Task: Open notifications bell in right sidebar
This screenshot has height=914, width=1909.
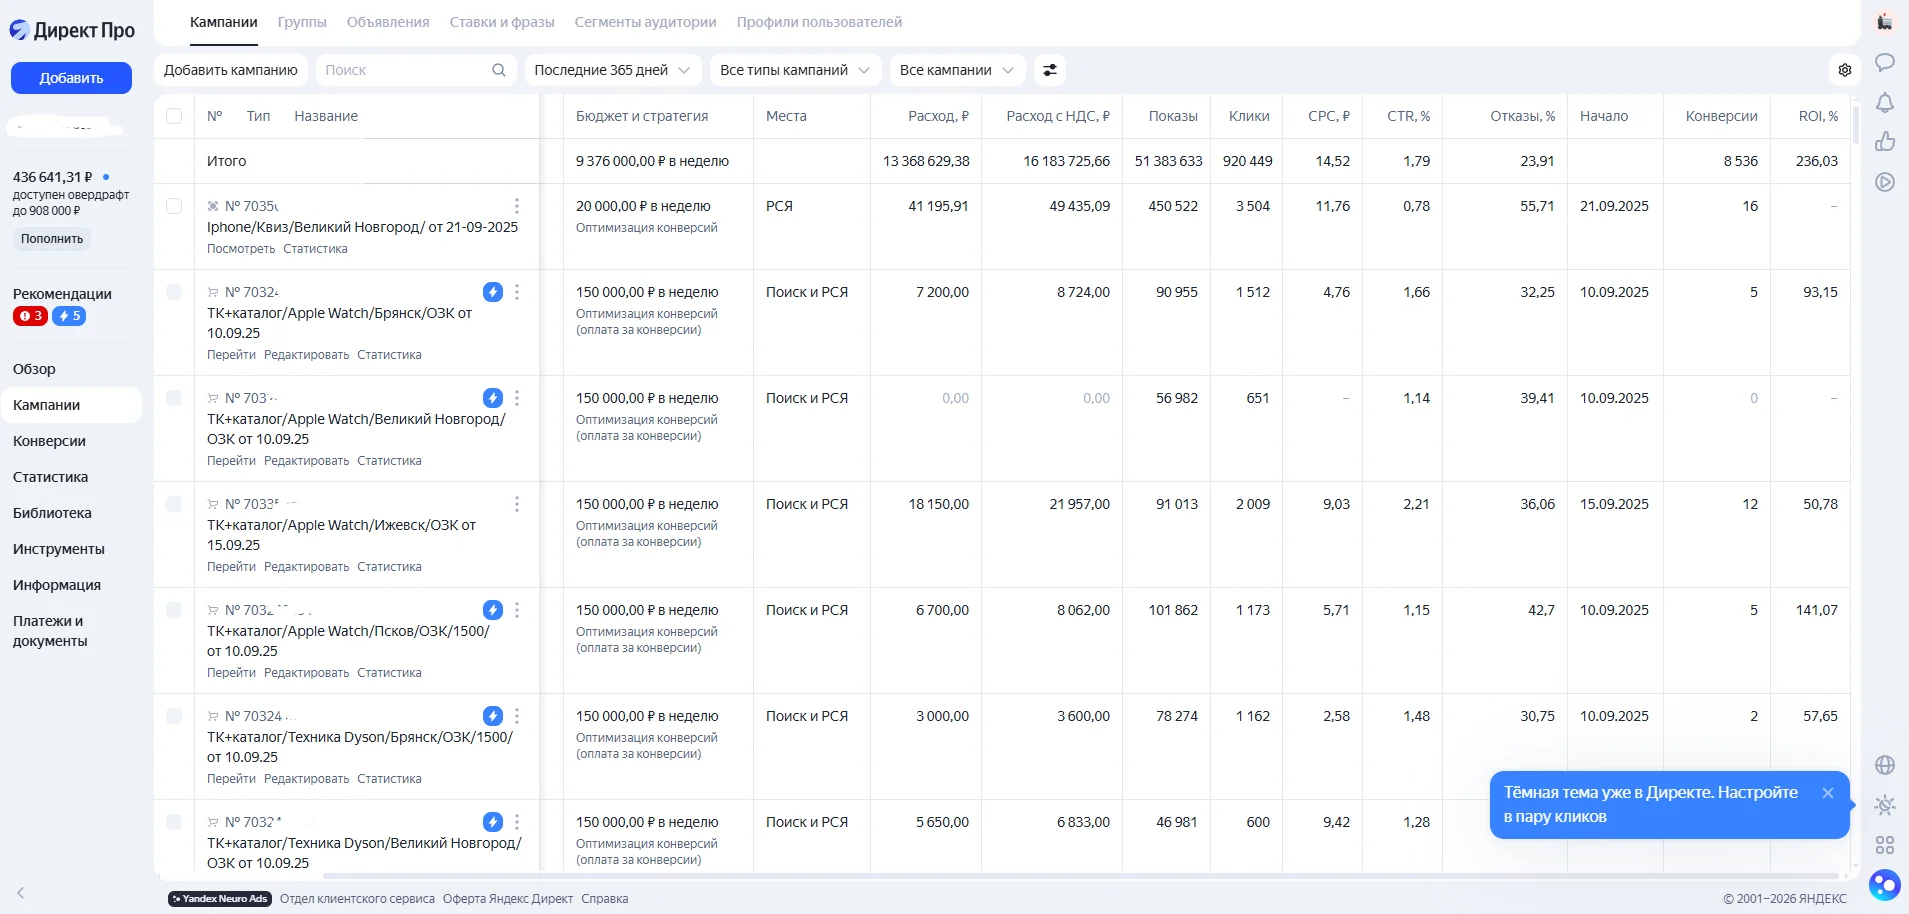Action: (1885, 102)
